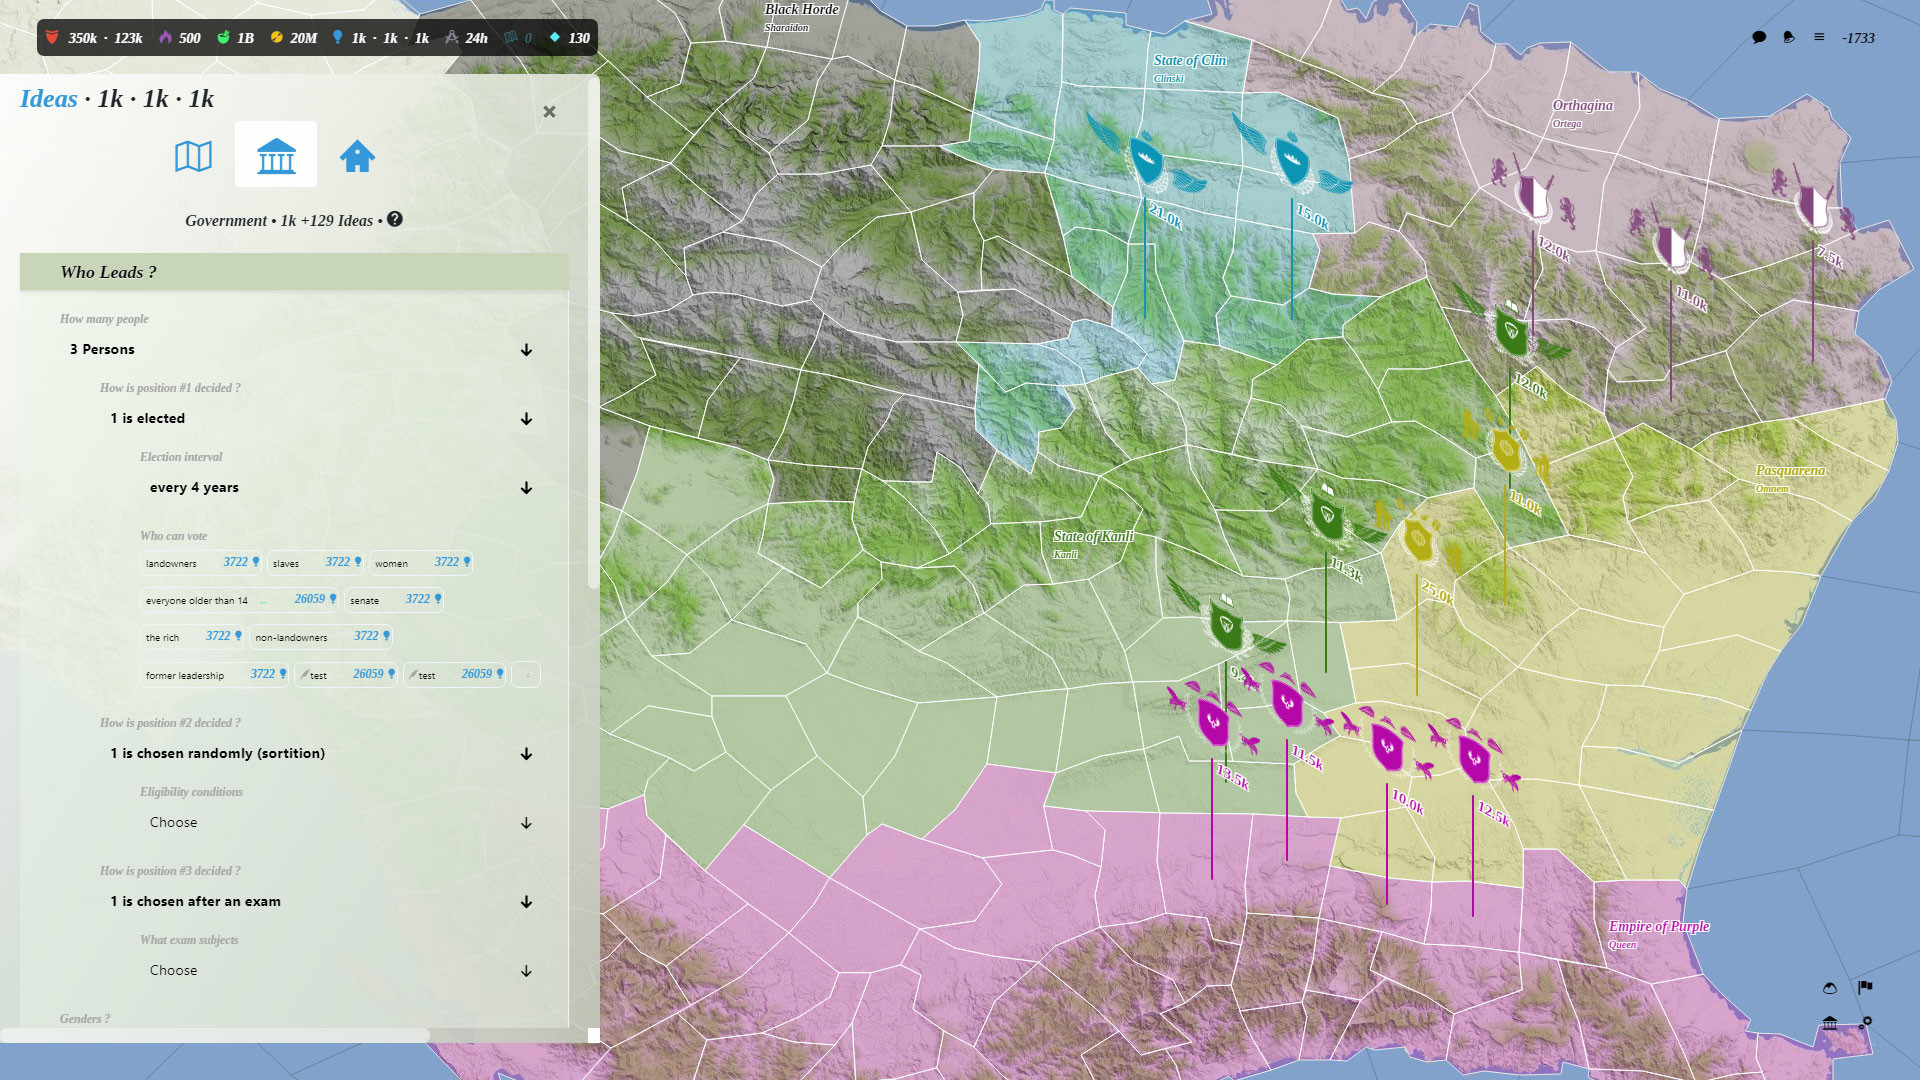Click the Ideas title link

point(48,99)
